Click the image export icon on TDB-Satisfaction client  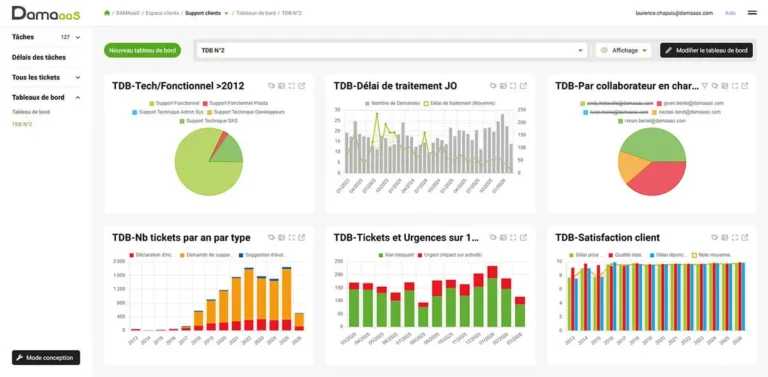click(724, 237)
